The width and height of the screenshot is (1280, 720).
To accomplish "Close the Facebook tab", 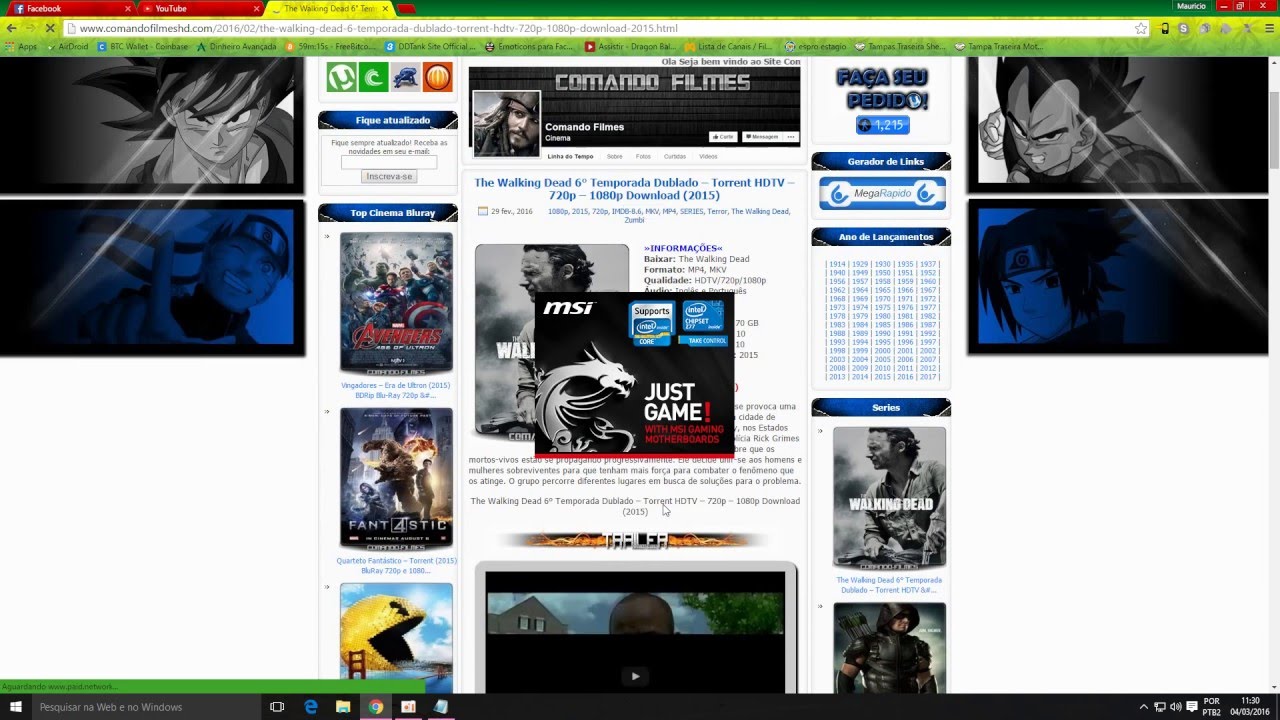I will click(127, 9).
